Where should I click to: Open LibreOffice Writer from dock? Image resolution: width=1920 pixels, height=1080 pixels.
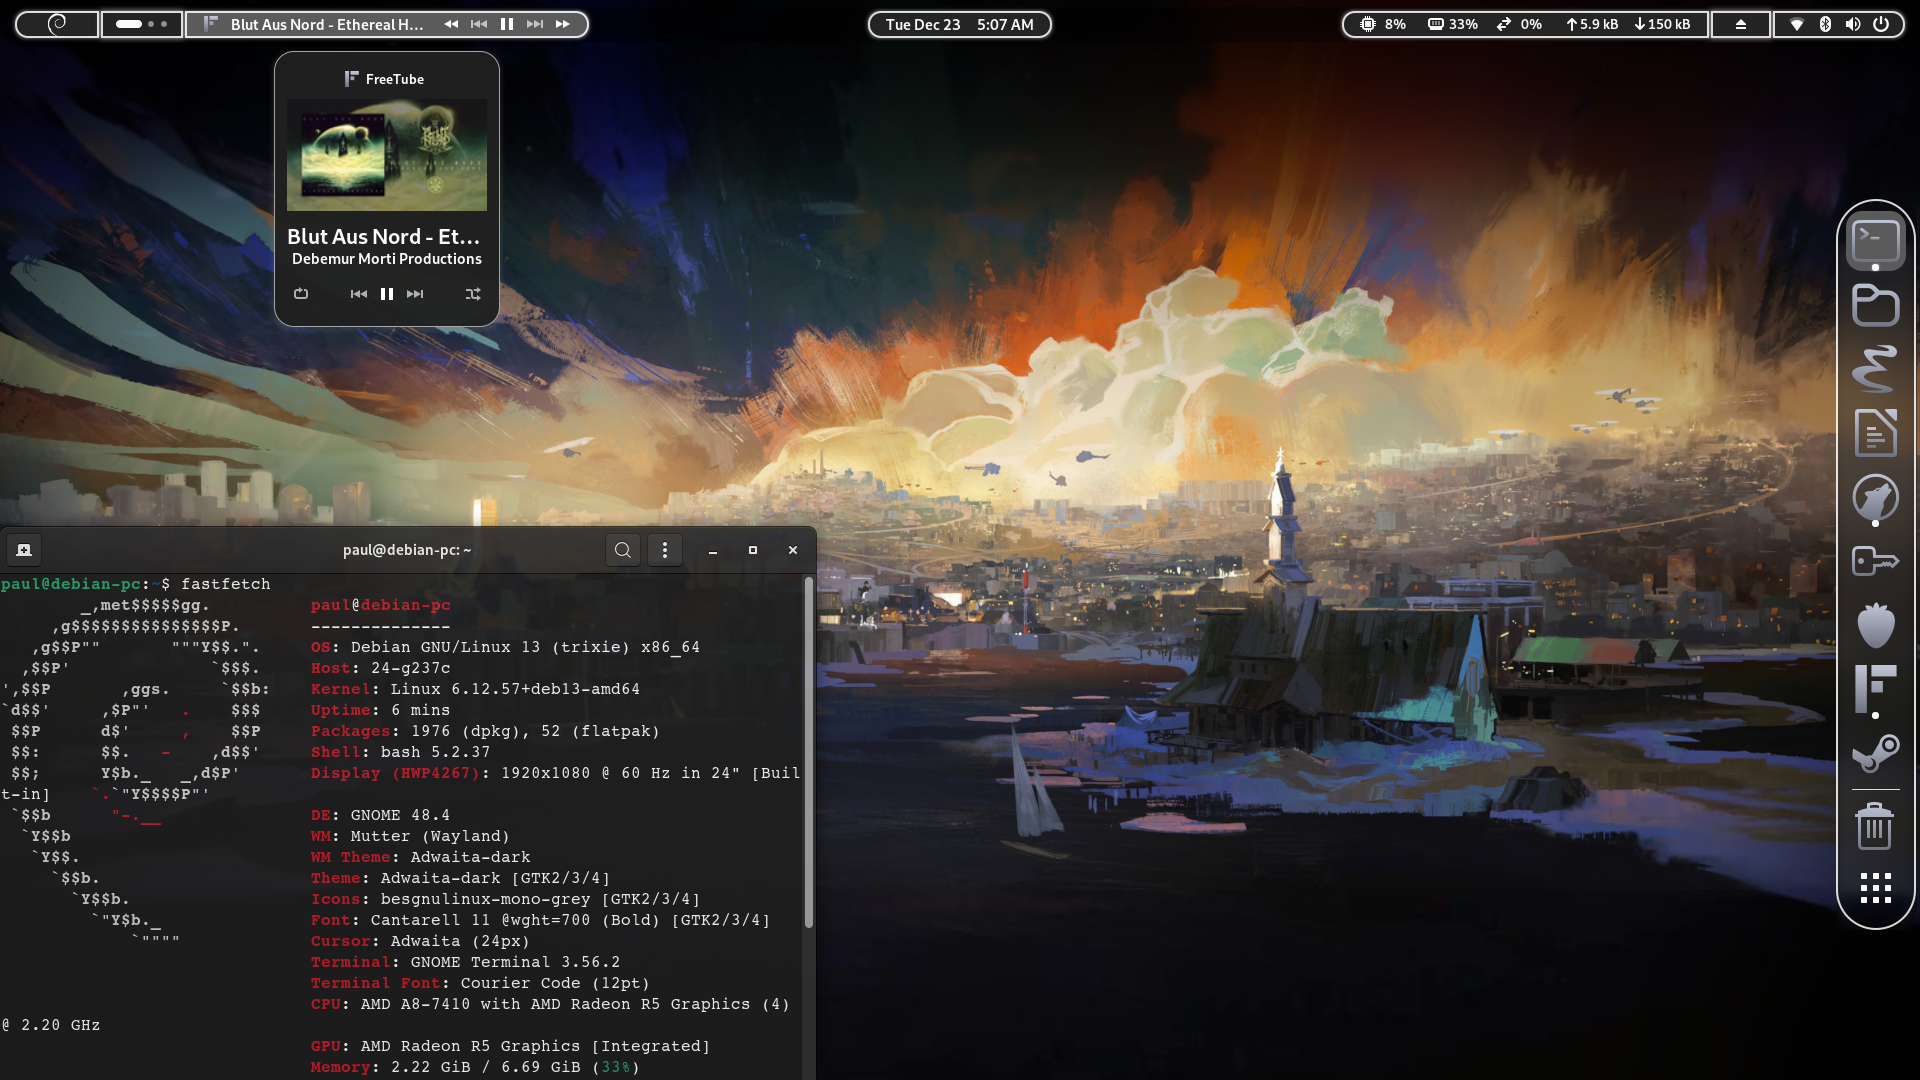click(1875, 433)
